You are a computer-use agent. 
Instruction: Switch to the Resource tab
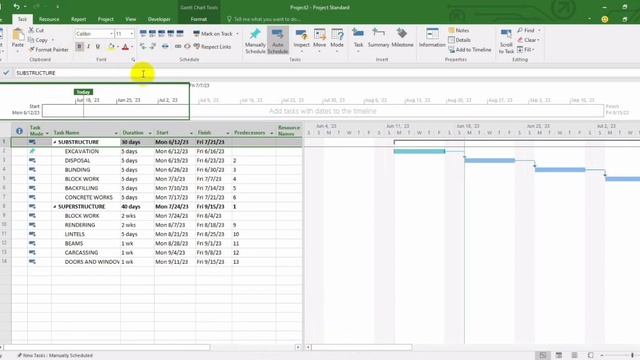pos(49,19)
